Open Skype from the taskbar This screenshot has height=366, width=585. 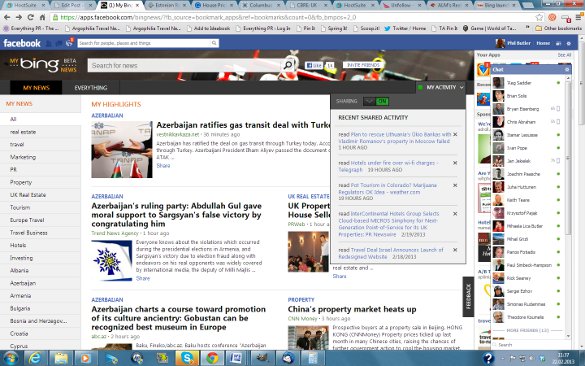pyautogui.click(x=187, y=359)
